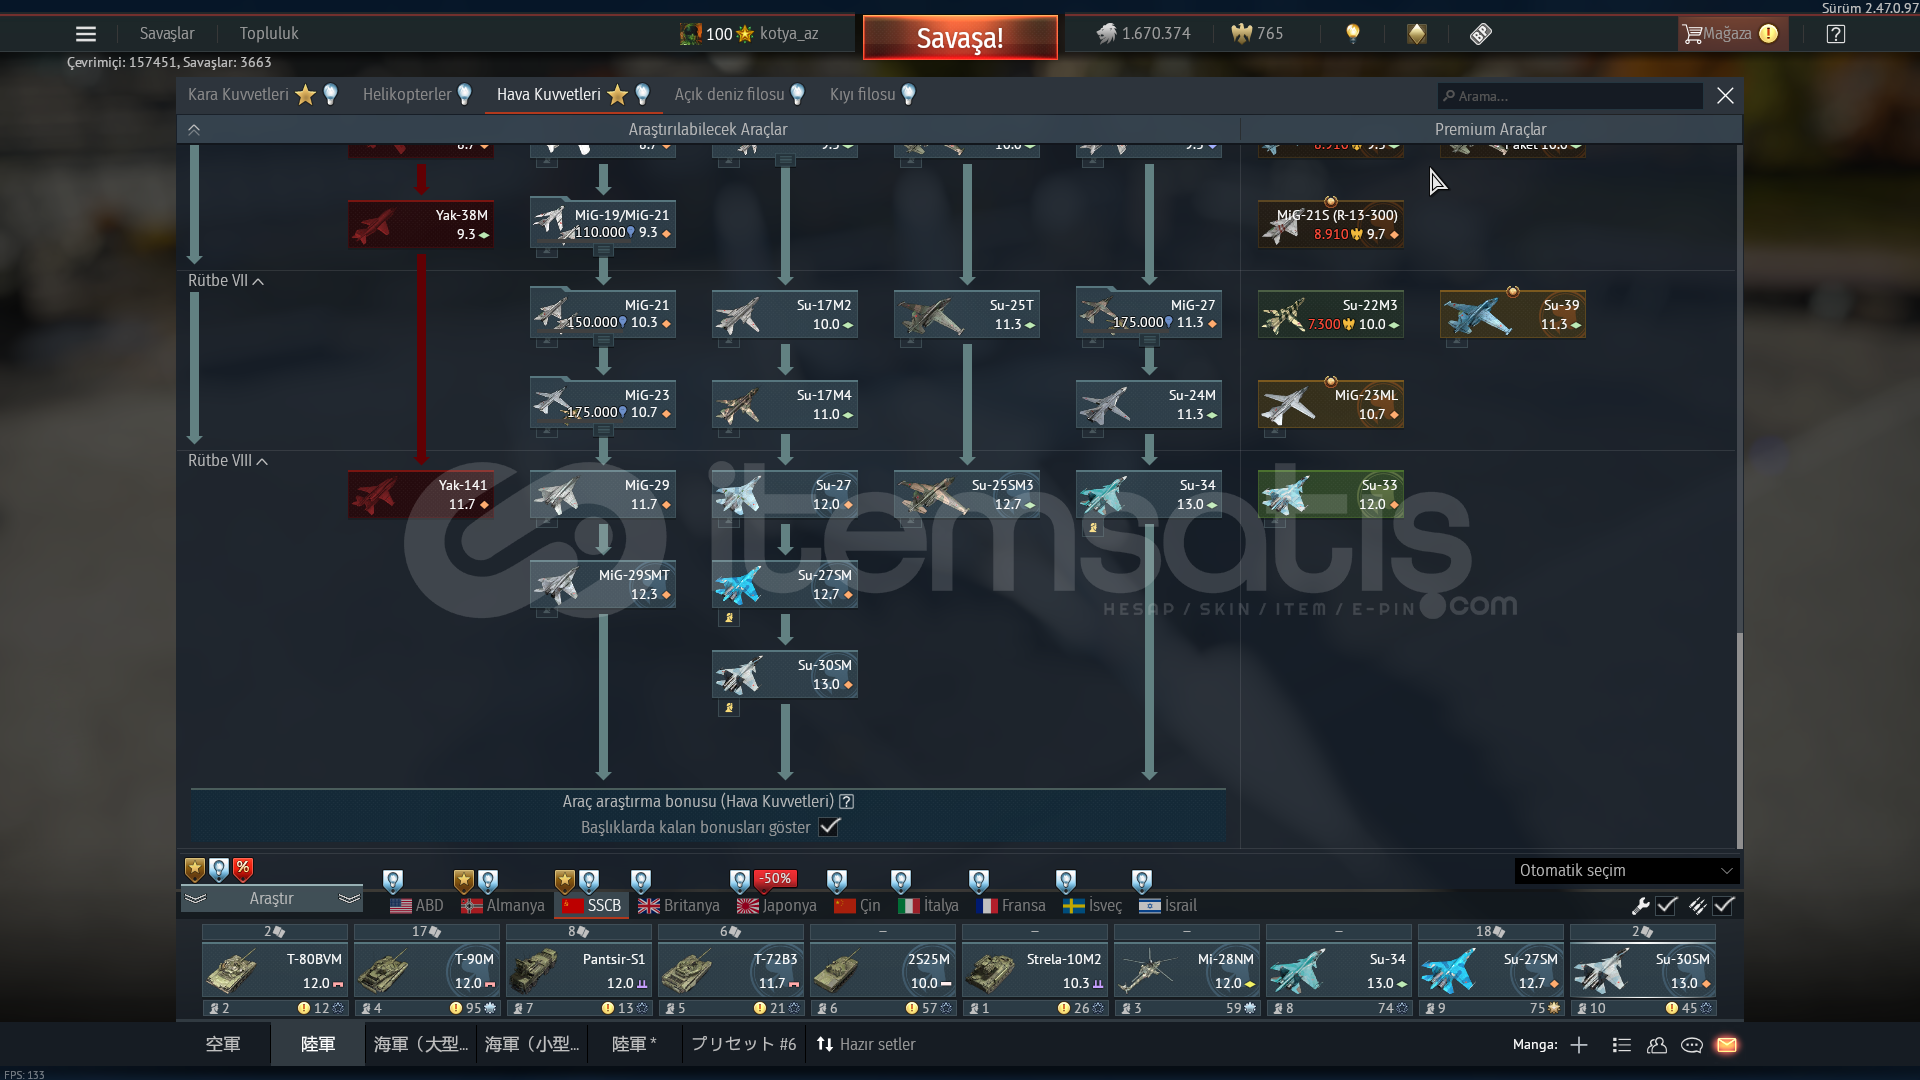
Task: Click the Golden Eagles balance 765
Action: pos(1257,34)
